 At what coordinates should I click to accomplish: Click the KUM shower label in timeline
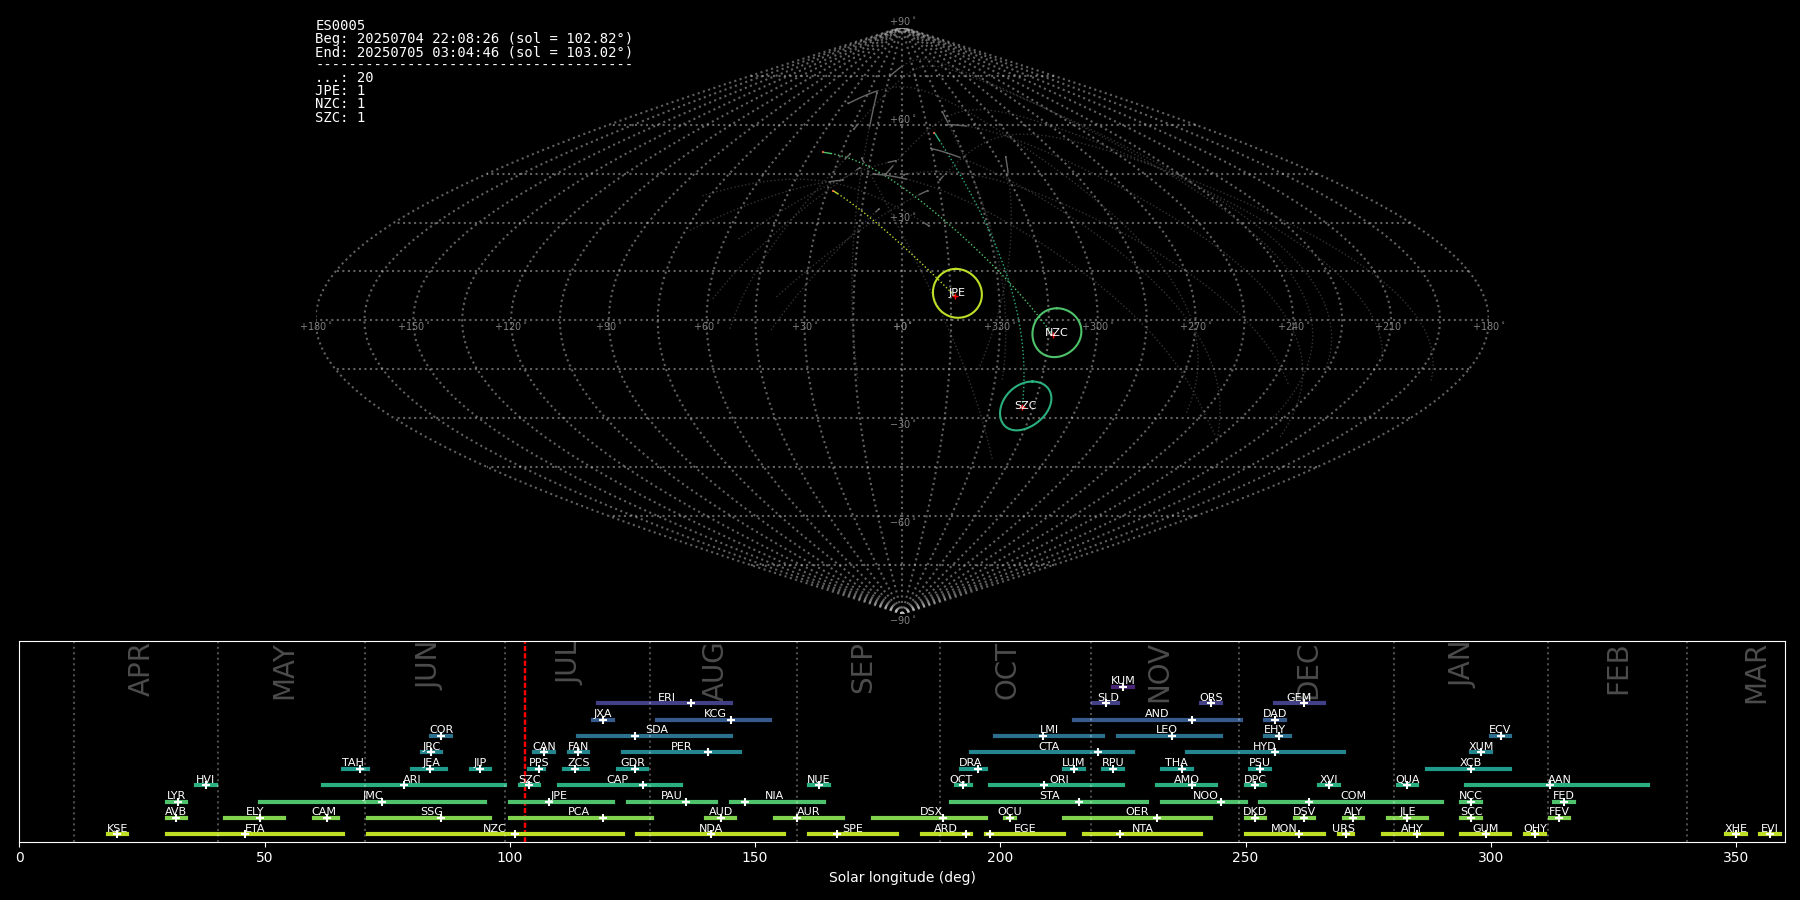(1123, 681)
